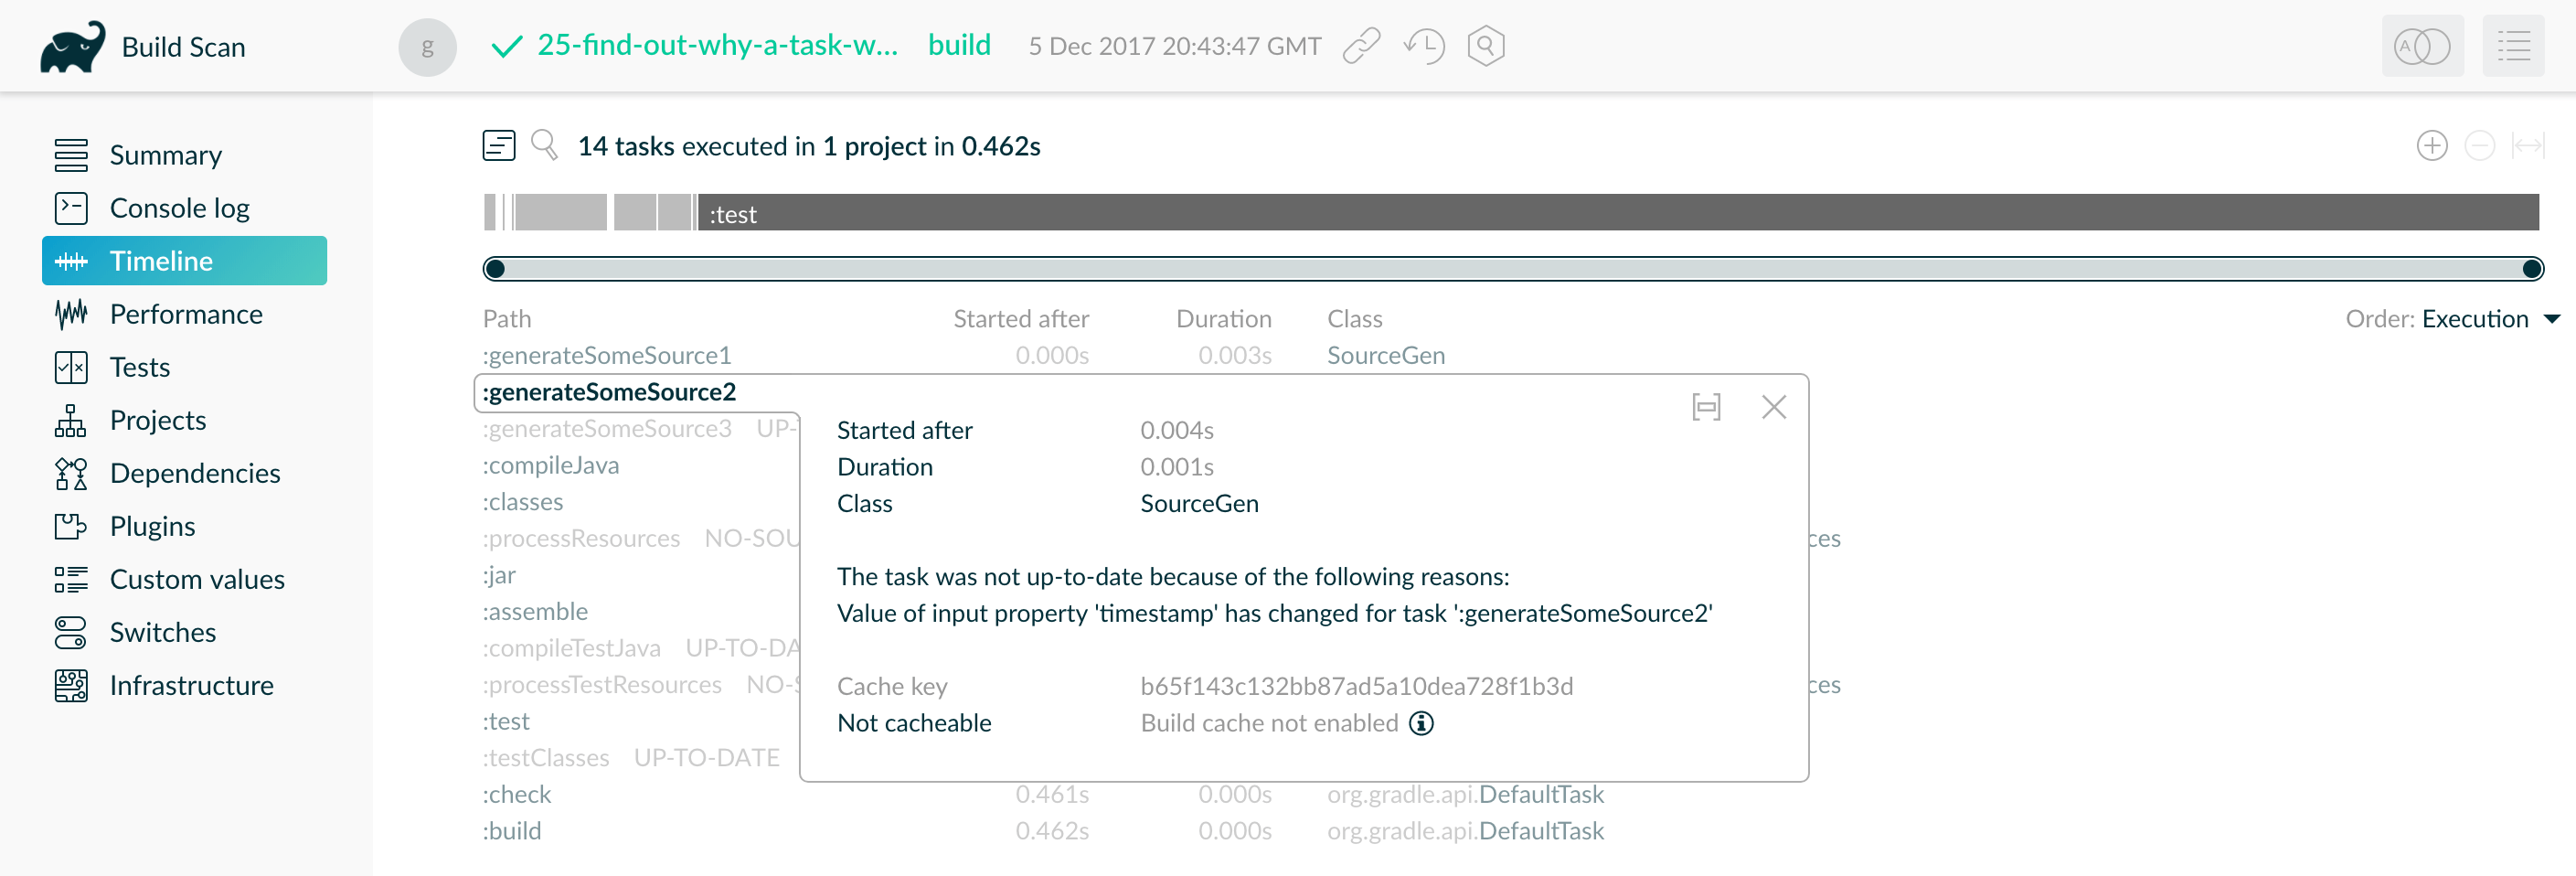Screen dimensions: 2576x876
Task: Toggle the task list view icon
Action: coord(499,146)
